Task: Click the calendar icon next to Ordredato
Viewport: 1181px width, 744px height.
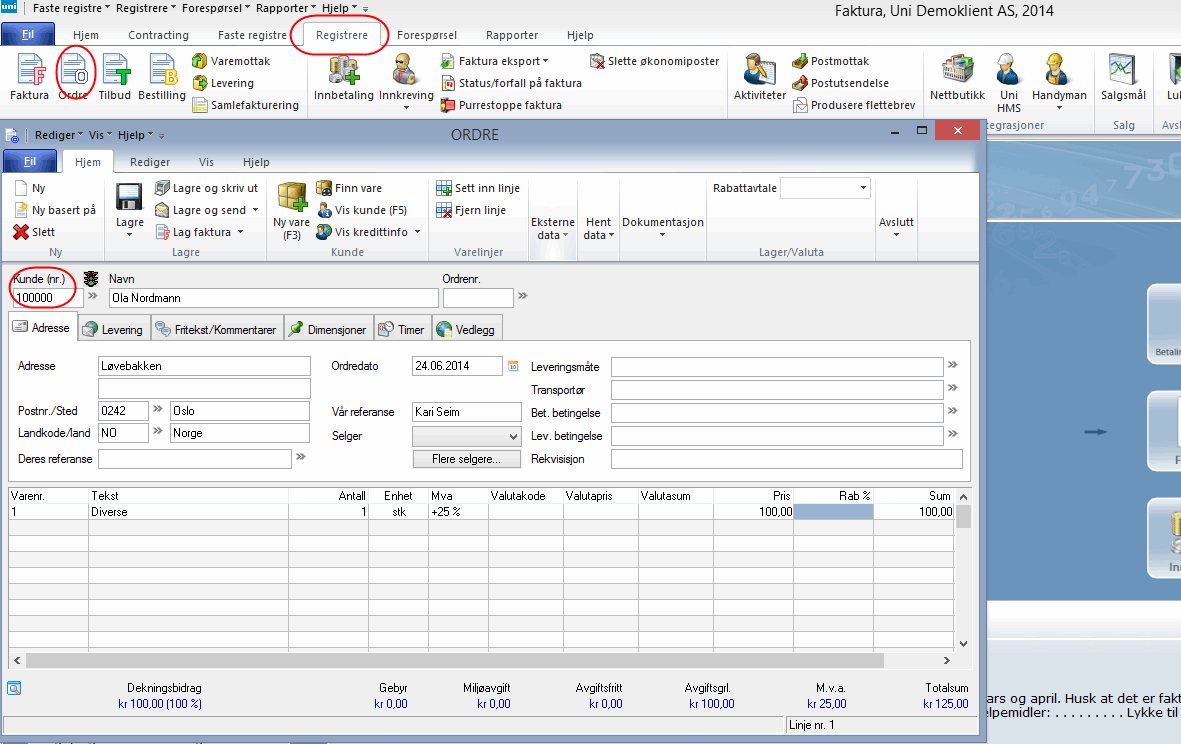Action: [514, 366]
